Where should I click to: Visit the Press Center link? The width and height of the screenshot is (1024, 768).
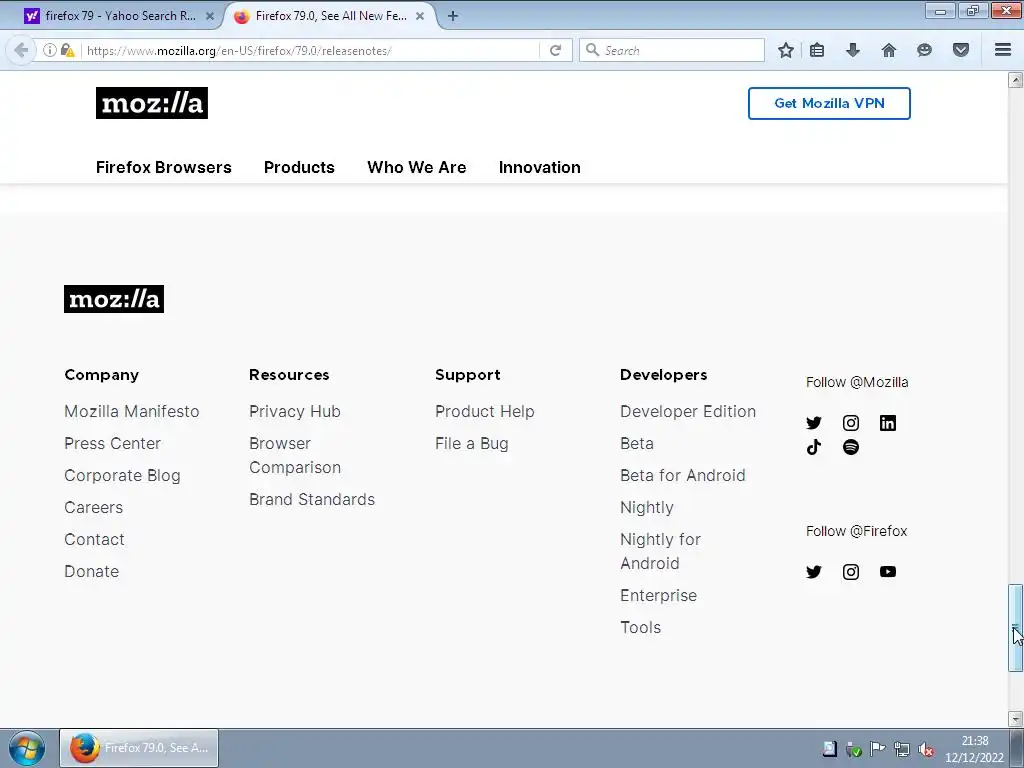point(112,443)
